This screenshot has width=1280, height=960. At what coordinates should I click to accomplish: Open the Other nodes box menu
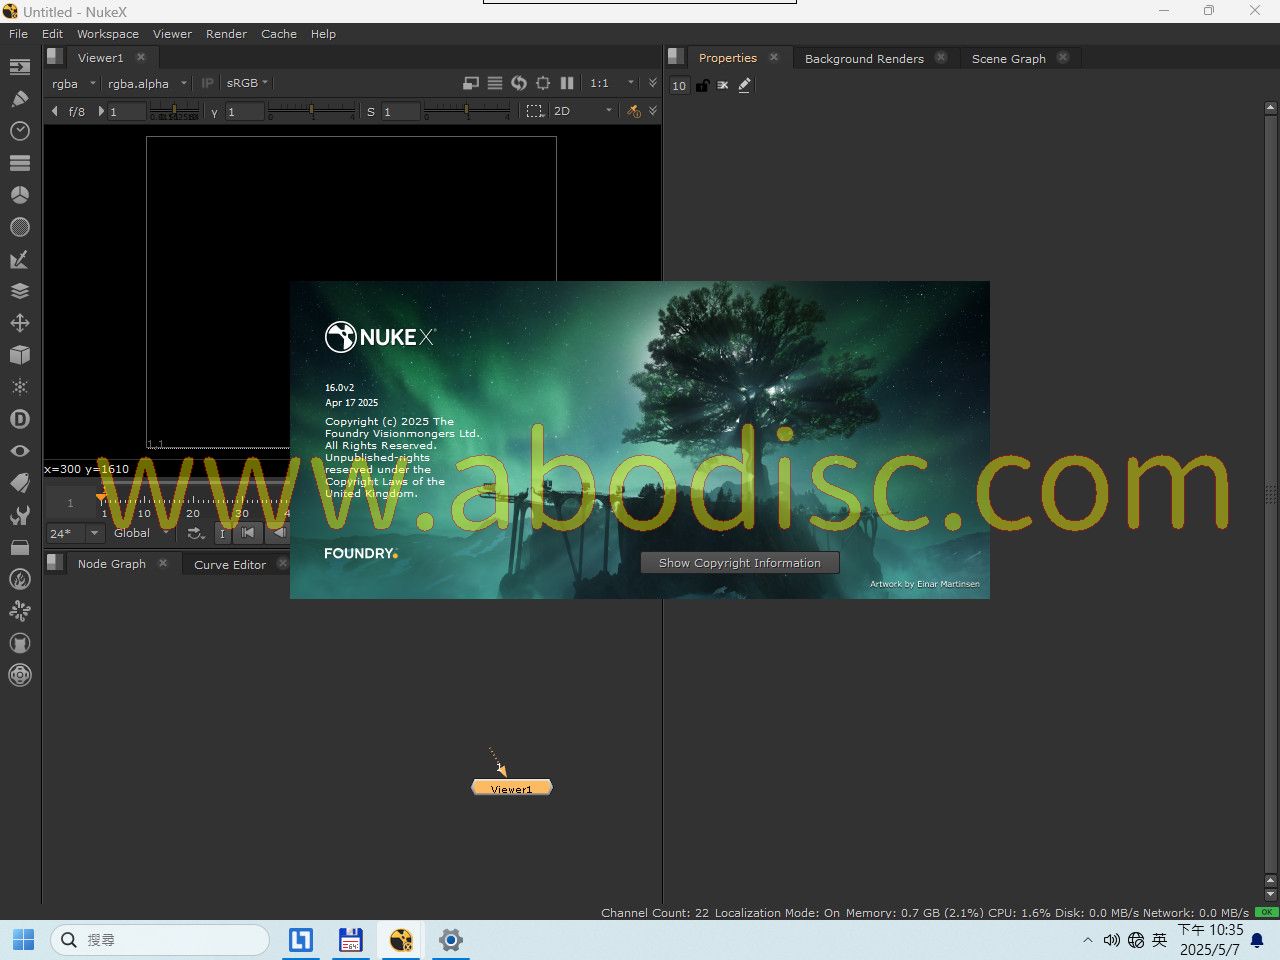pyautogui.click(x=20, y=547)
